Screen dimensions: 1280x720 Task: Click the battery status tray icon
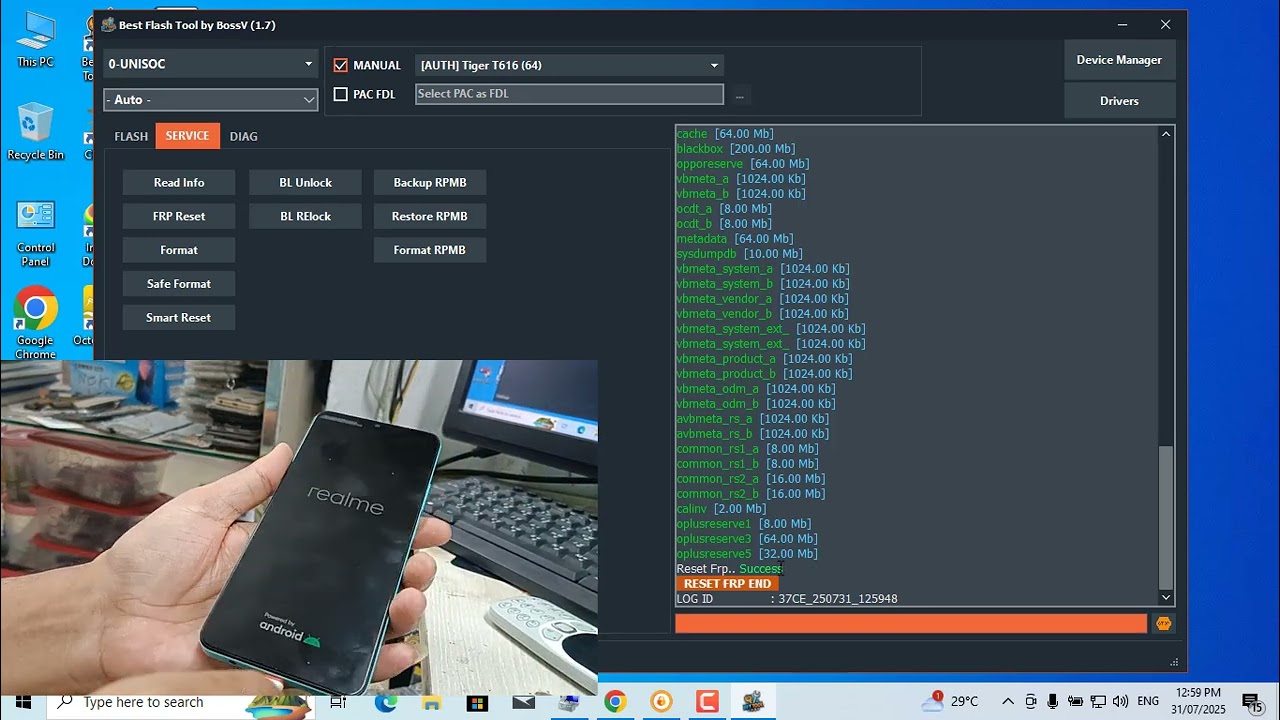tap(1075, 702)
